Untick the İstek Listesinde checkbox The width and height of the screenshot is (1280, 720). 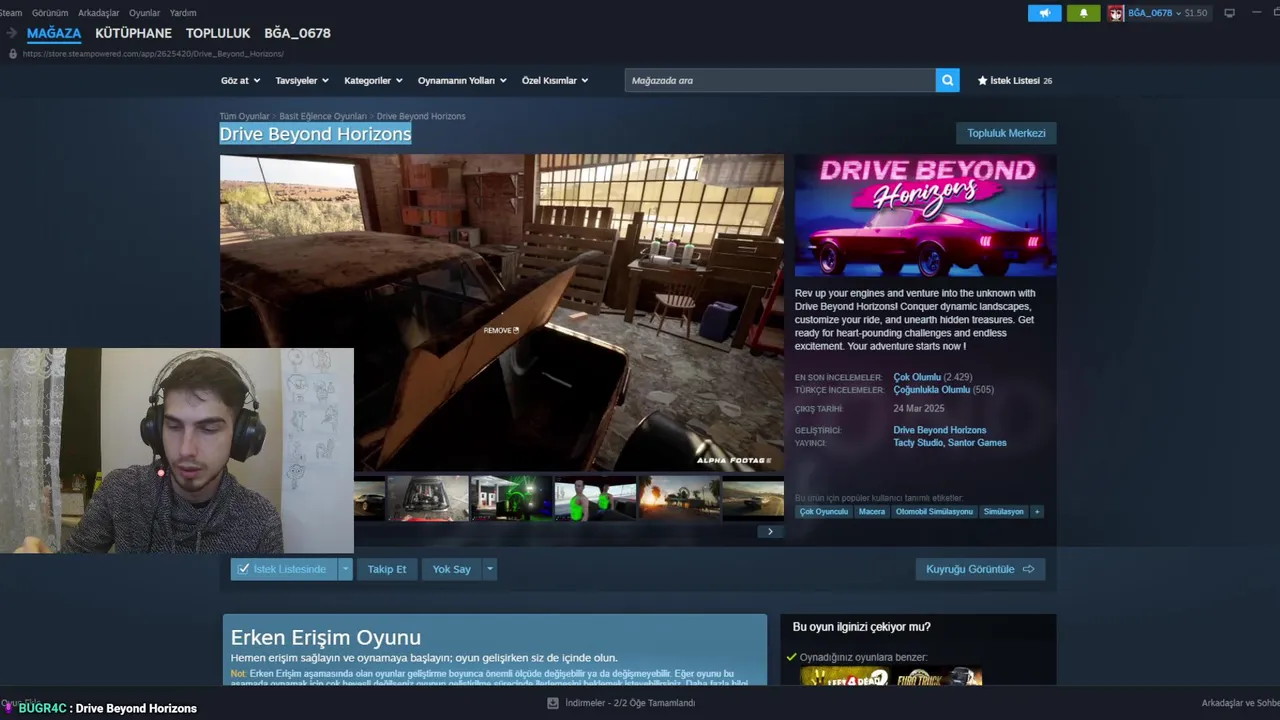point(243,569)
